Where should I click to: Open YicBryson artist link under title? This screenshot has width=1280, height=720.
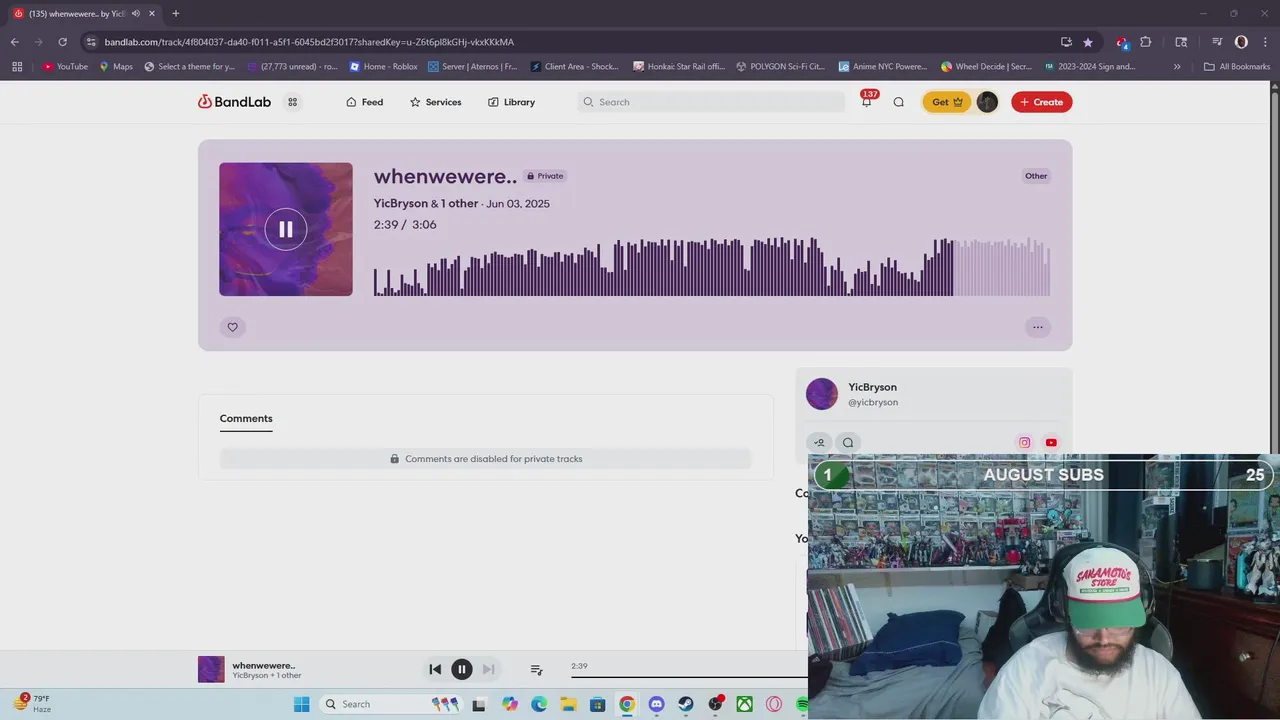point(401,203)
